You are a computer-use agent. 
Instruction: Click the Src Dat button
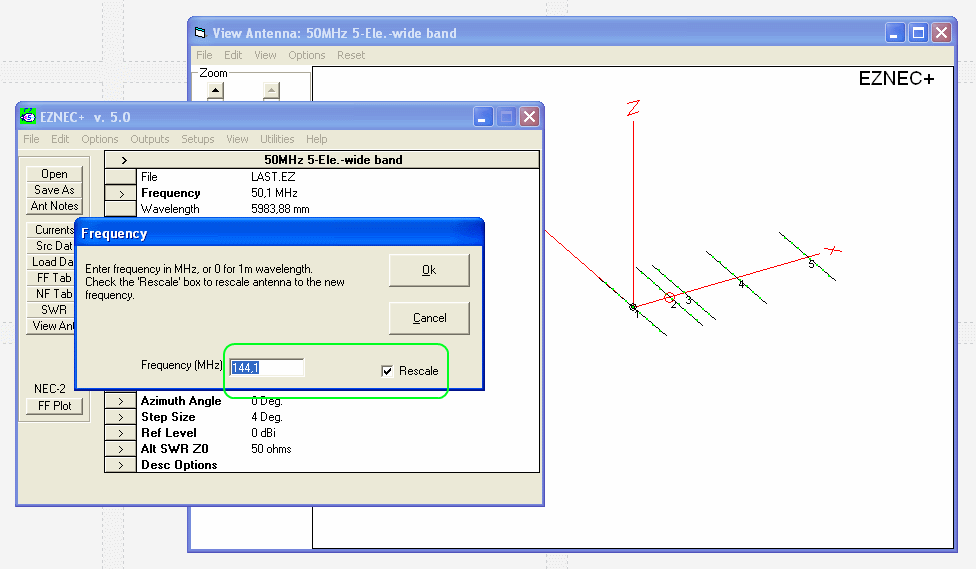51,246
